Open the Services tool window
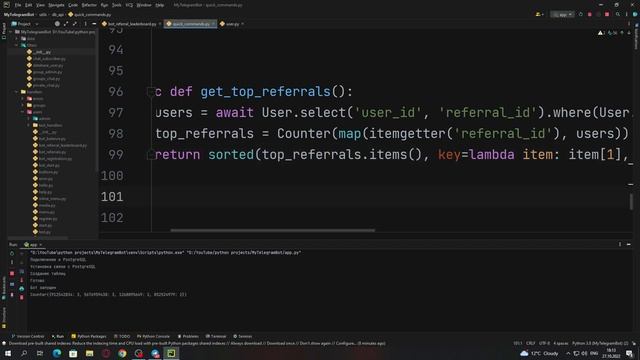 point(242,336)
